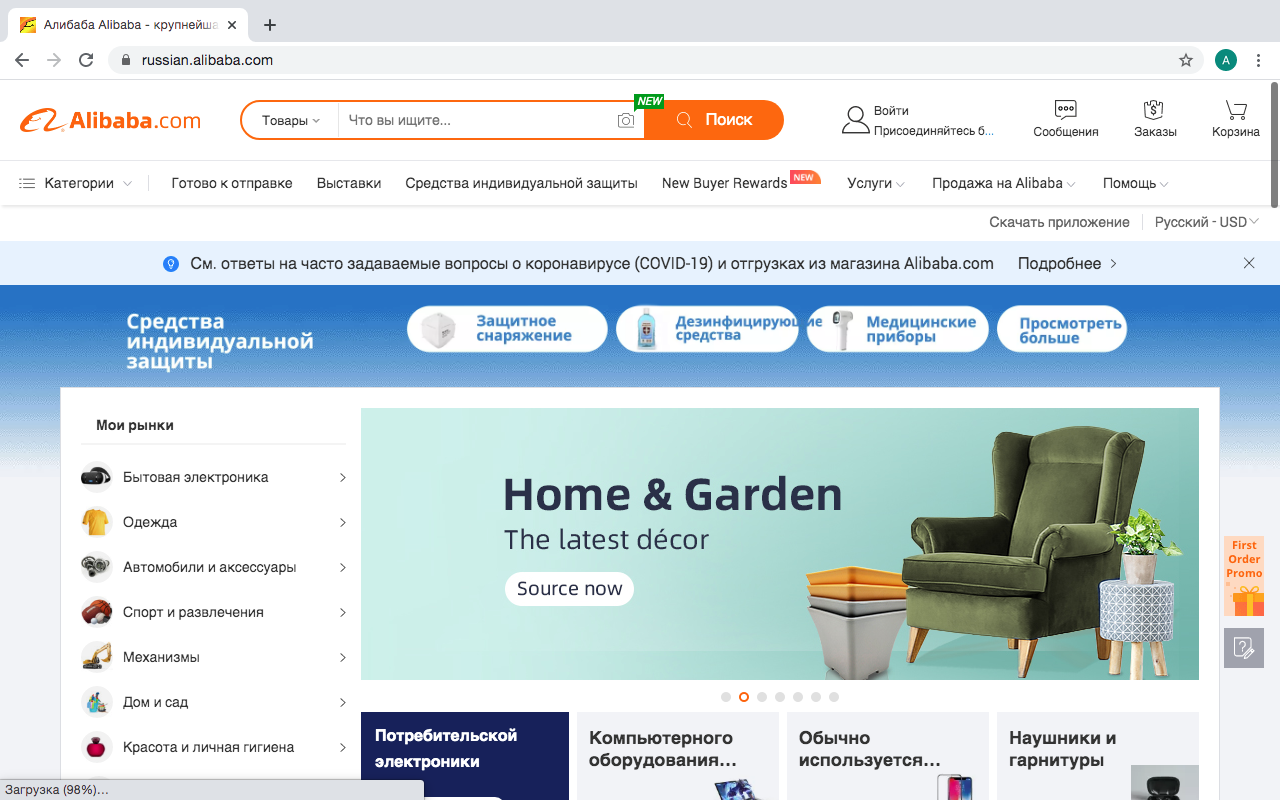
Task: Bookmark this page with the star icon
Action: (1186, 60)
